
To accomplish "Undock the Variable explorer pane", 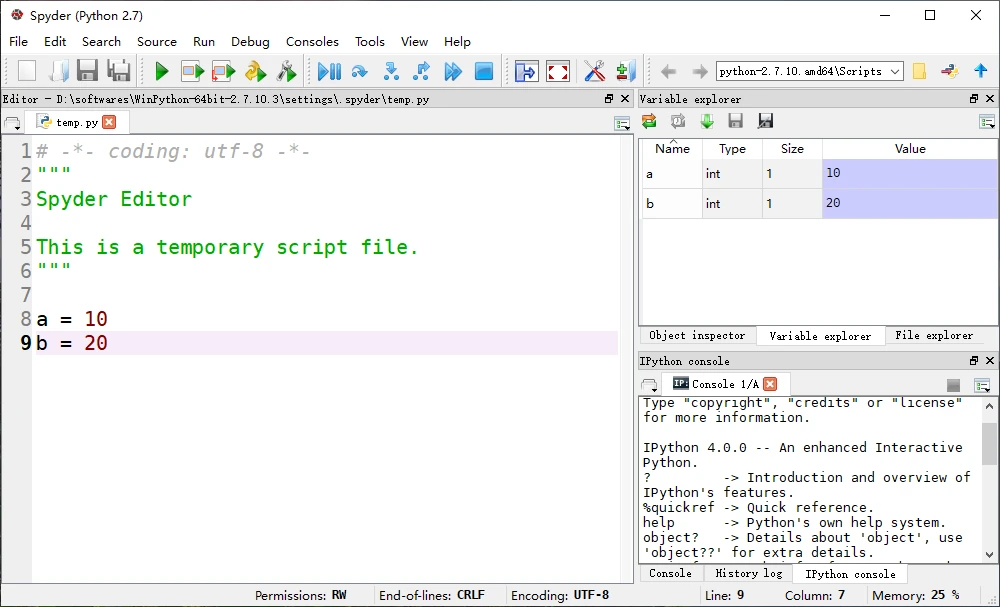I will pos(974,99).
